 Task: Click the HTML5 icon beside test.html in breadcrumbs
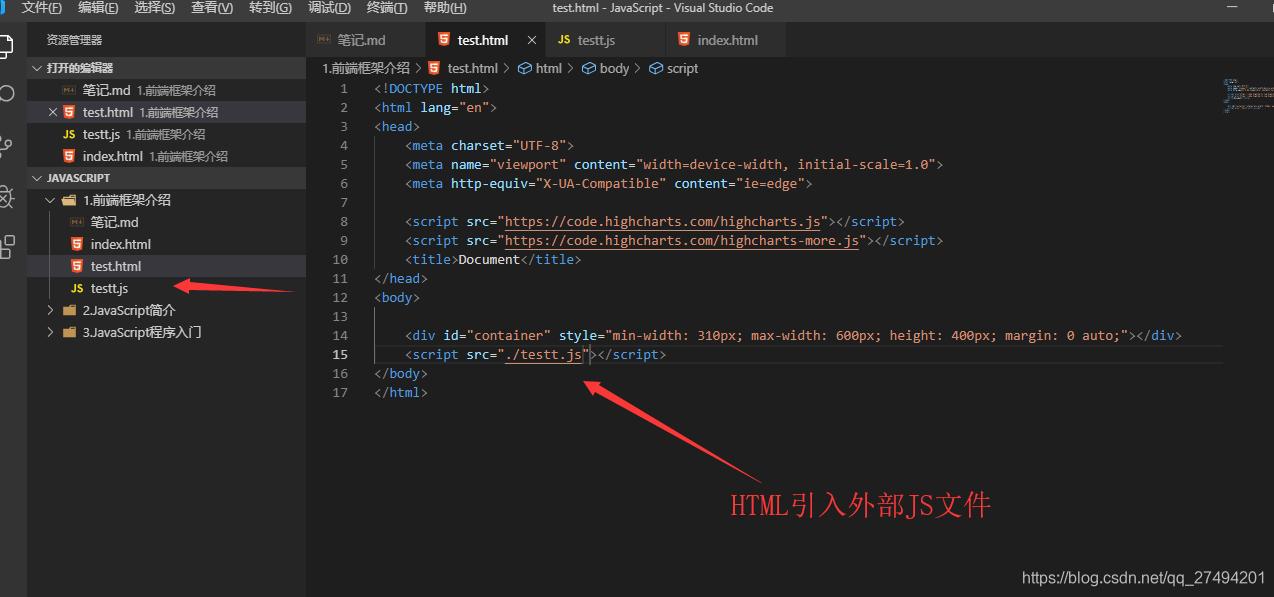click(x=434, y=68)
